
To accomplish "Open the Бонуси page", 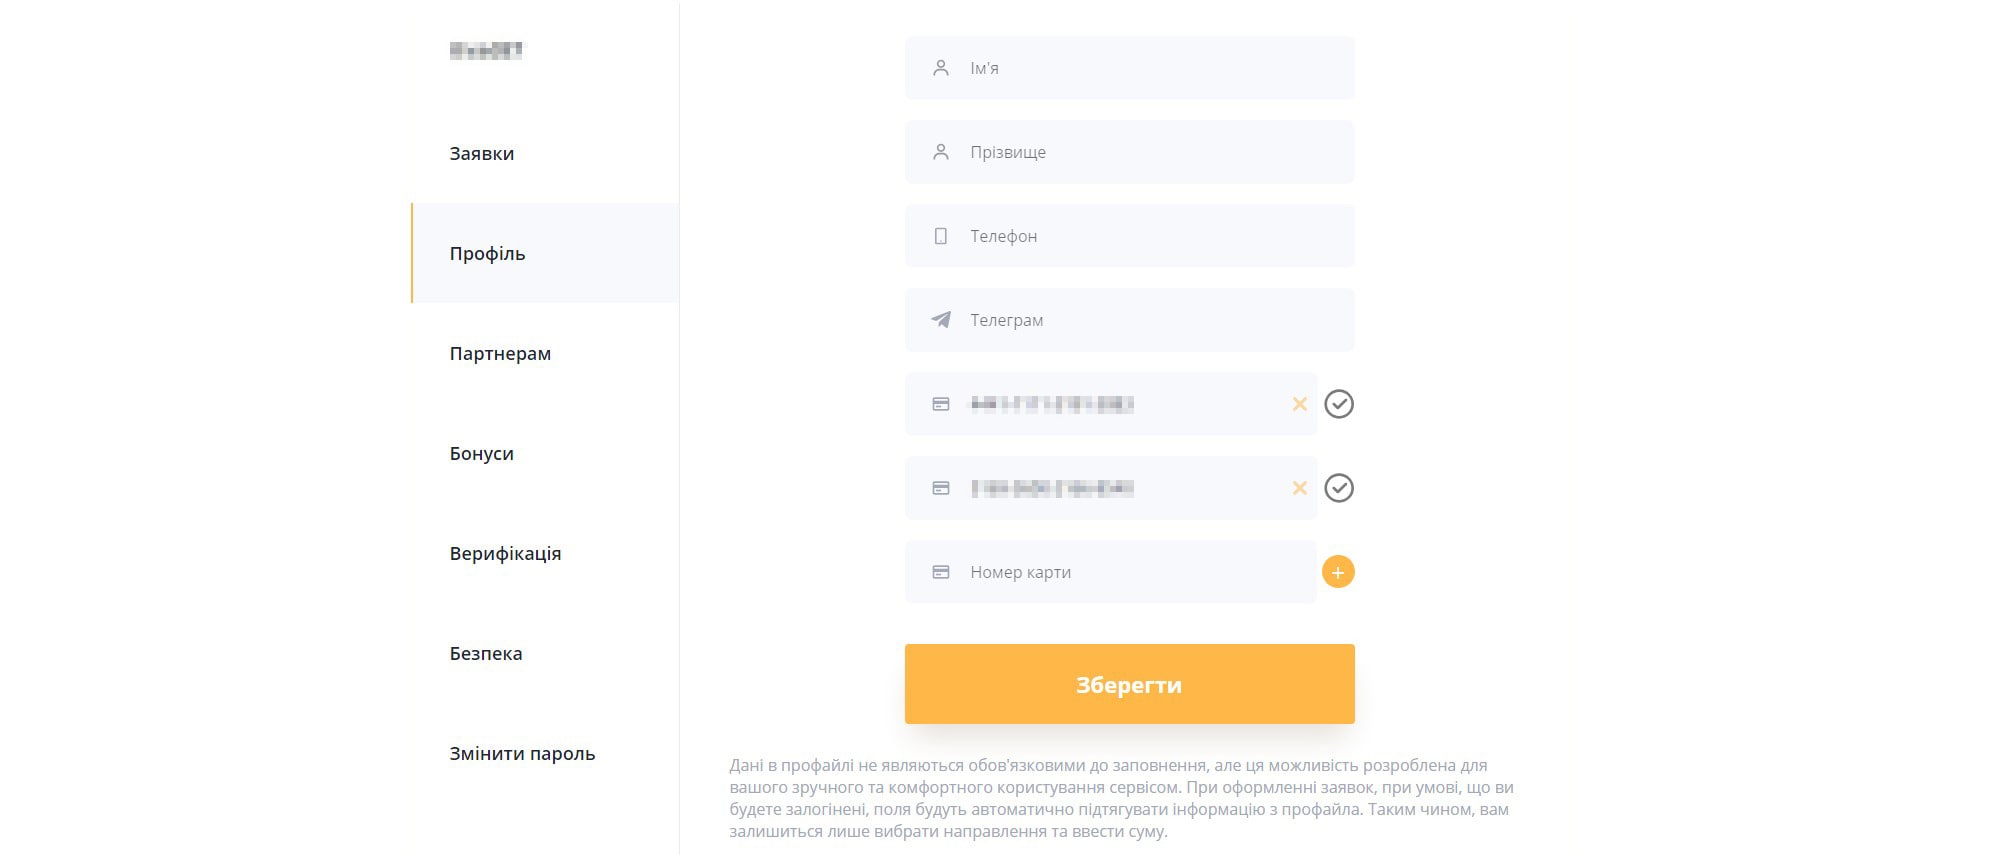I will click(482, 454).
